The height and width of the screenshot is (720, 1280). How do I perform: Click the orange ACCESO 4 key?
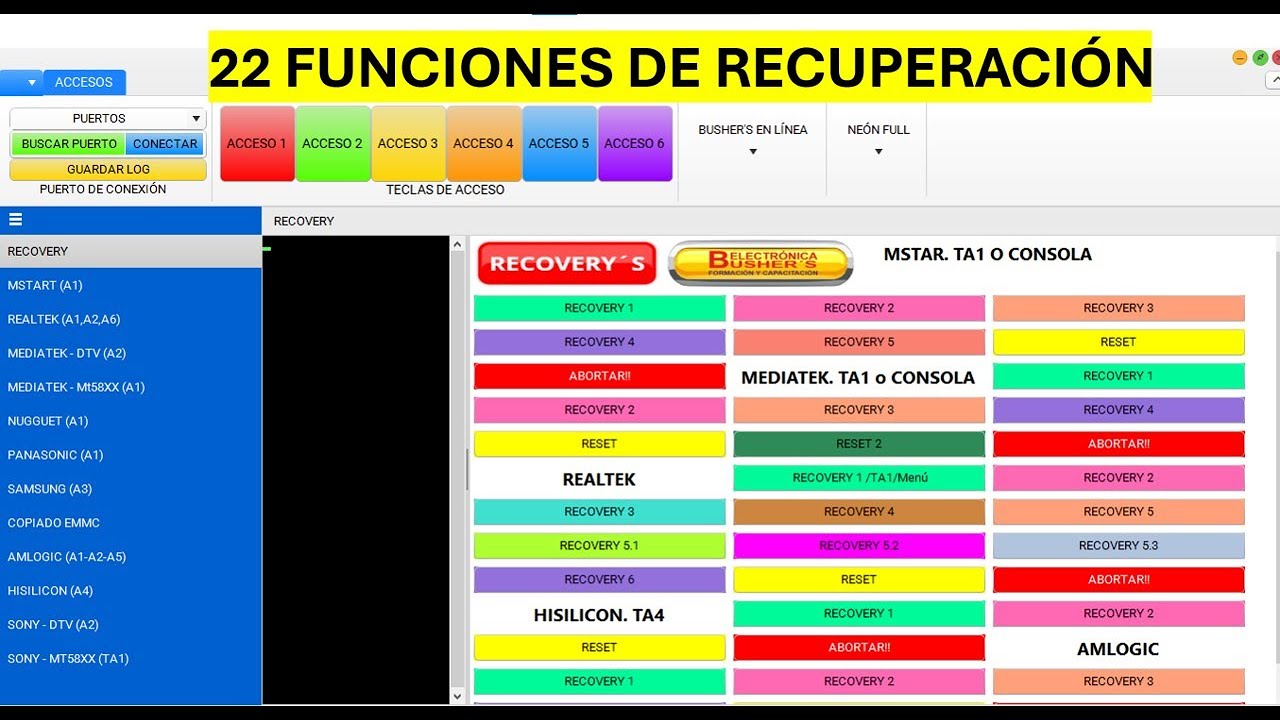click(483, 144)
